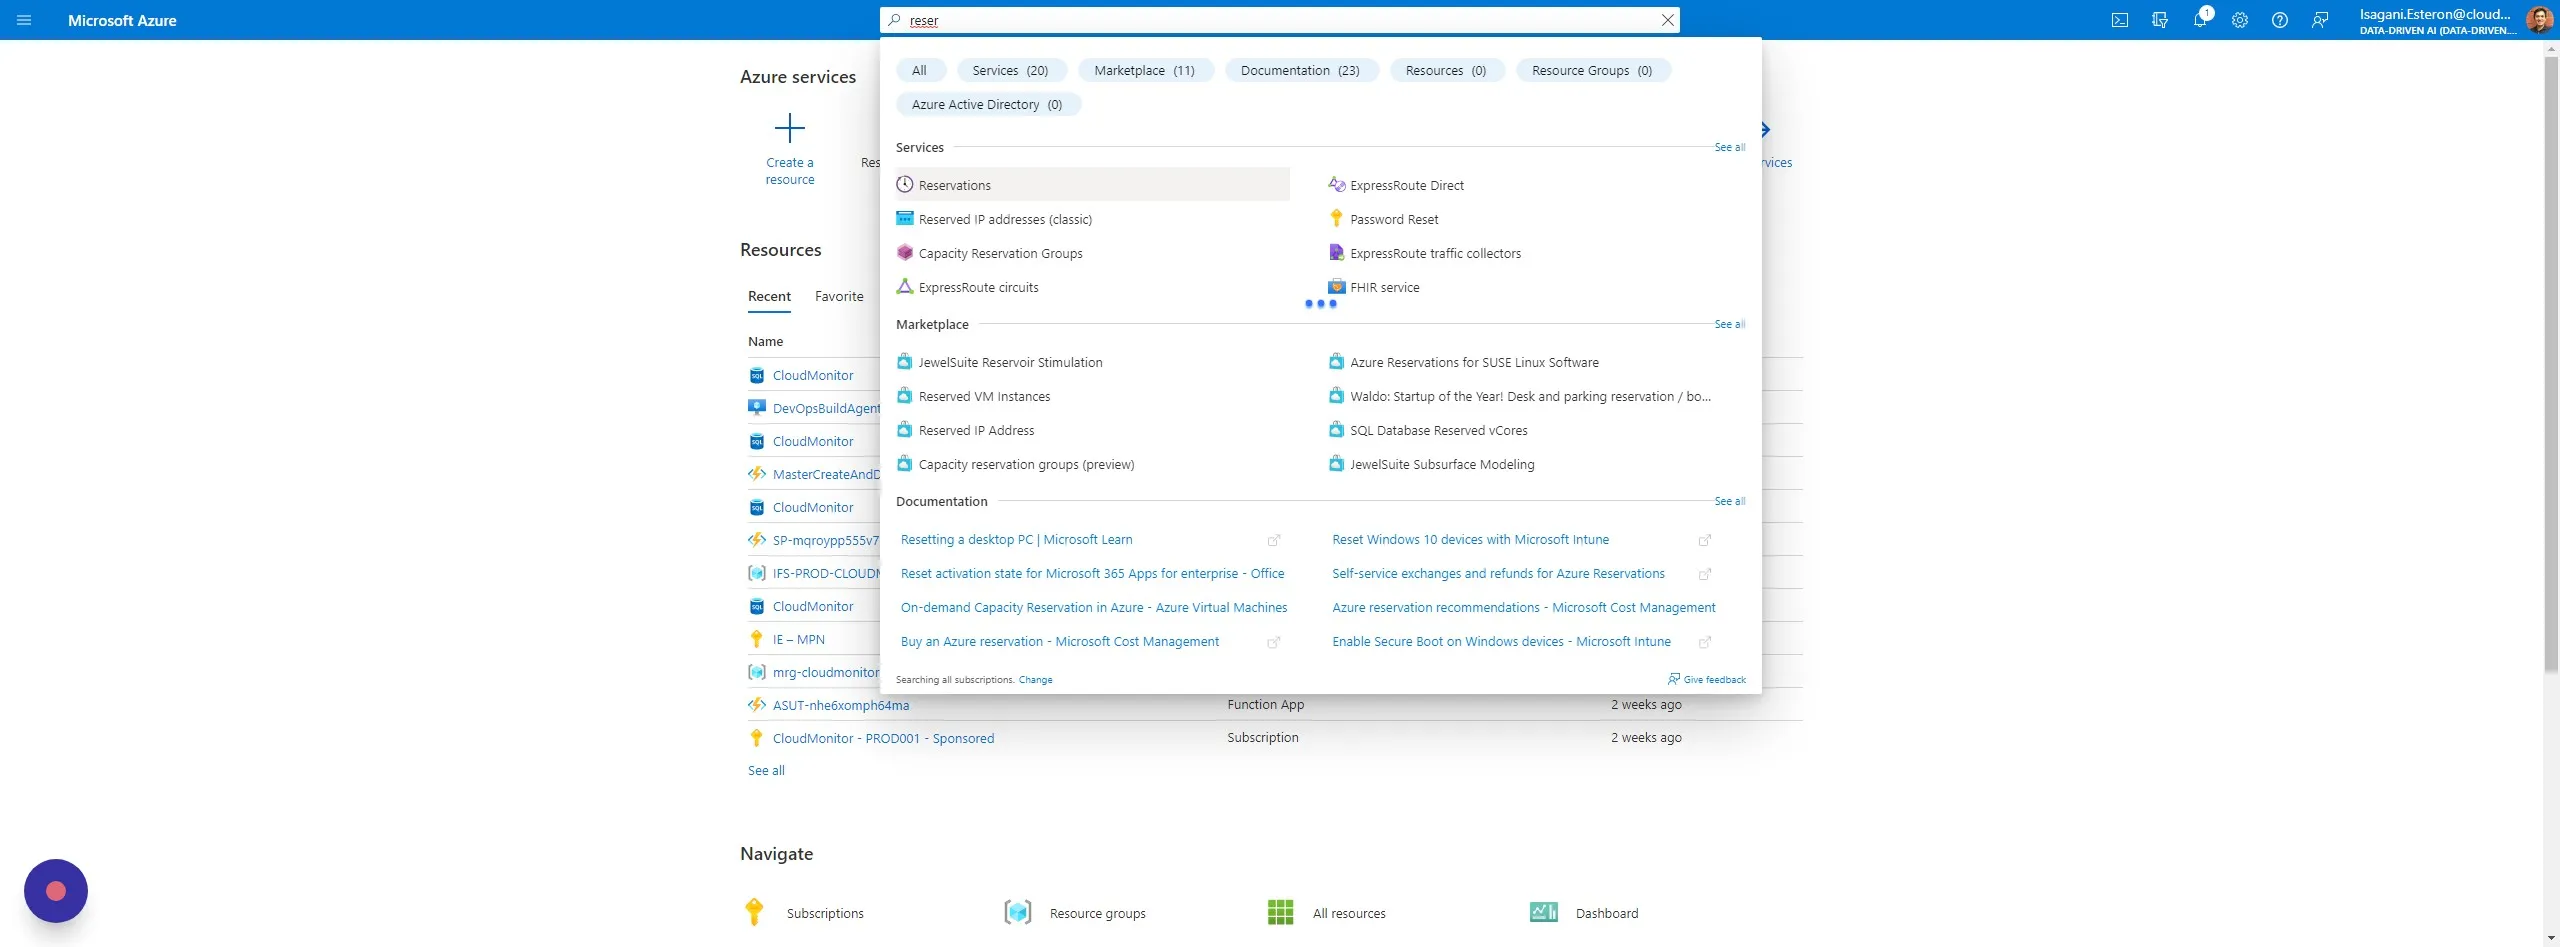
Task: Switch to the Favorite resources tab
Action: [x=839, y=296]
